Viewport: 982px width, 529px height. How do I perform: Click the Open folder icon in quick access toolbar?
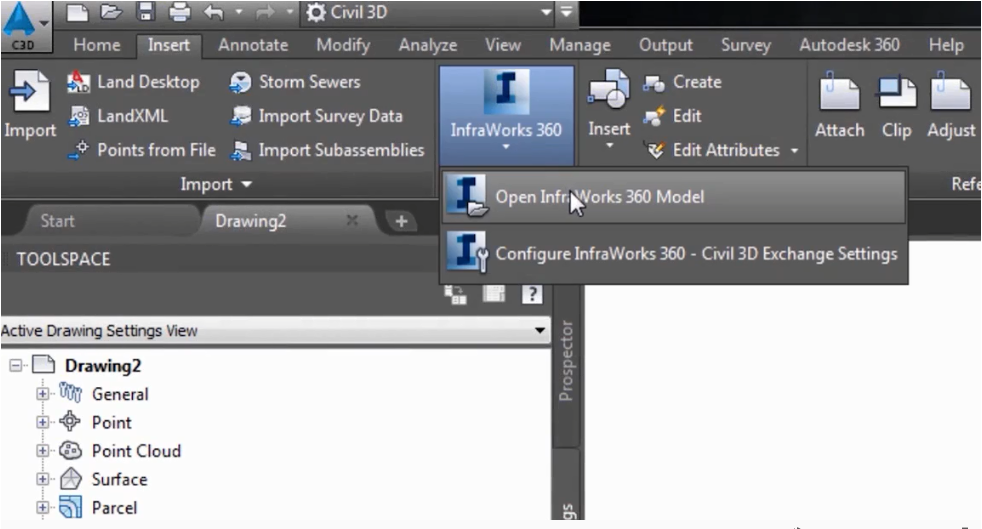tap(111, 12)
